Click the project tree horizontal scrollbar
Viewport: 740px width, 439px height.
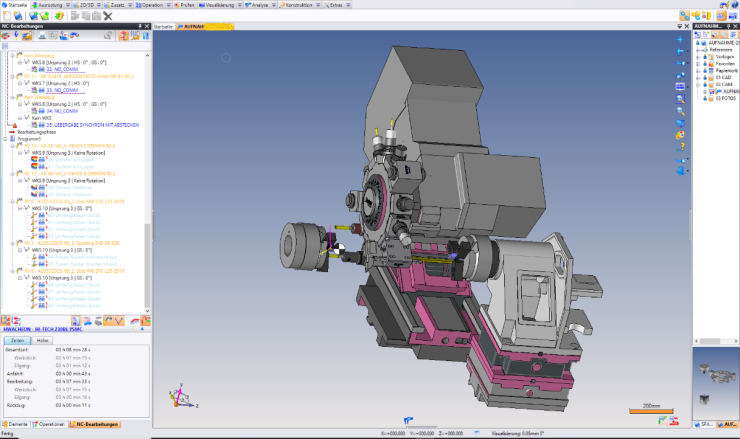(x=716, y=341)
